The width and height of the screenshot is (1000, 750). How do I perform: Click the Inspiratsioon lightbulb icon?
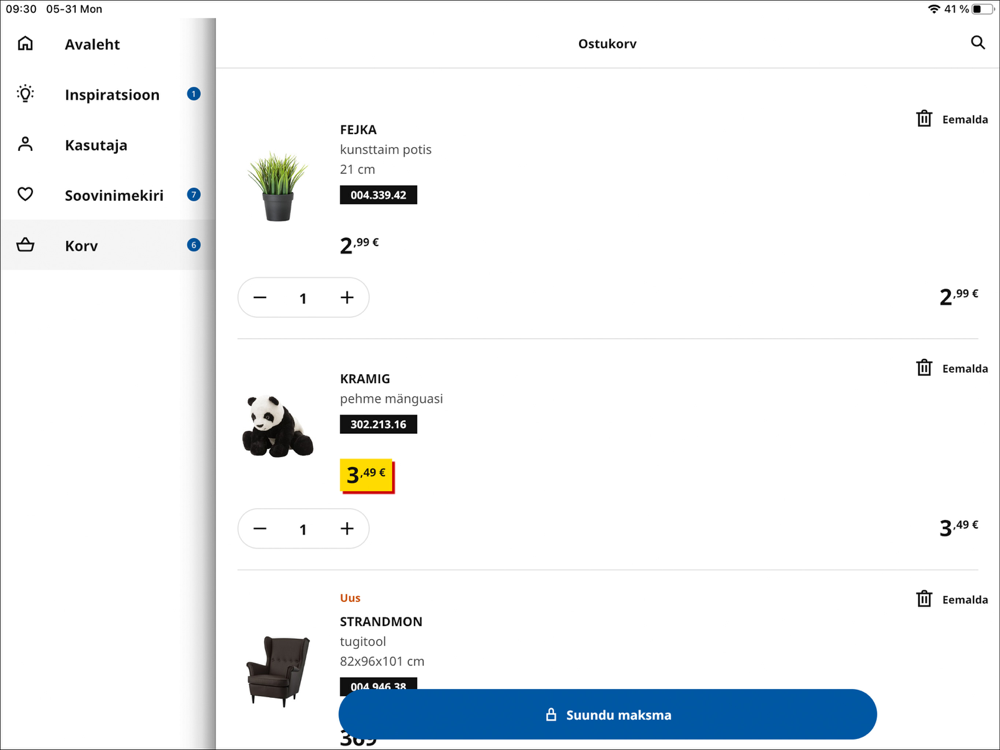(x=26, y=94)
